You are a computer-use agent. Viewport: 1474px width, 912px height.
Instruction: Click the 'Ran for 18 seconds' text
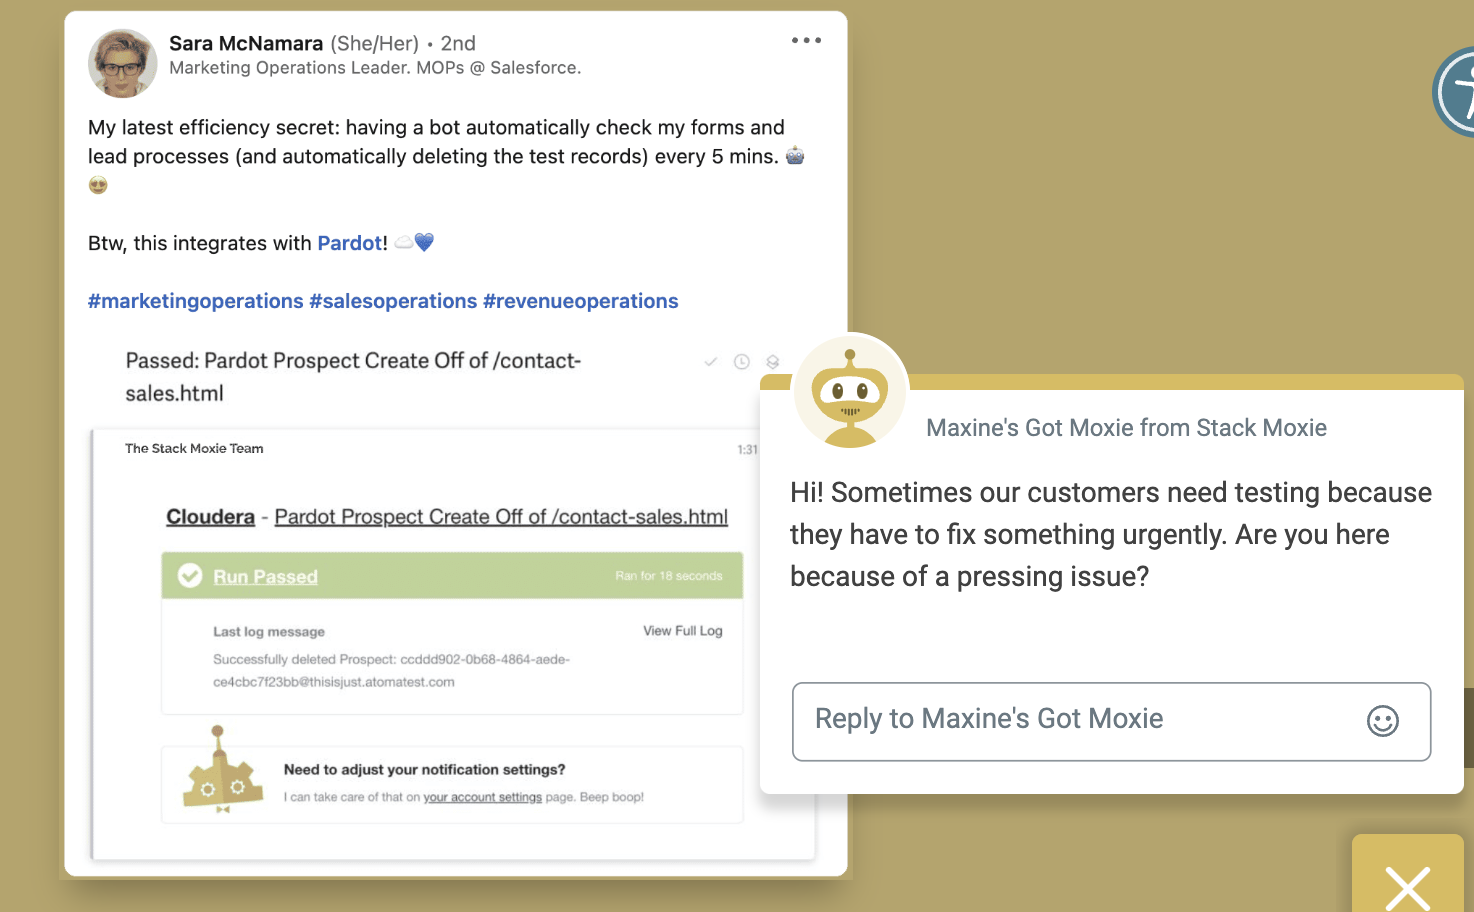coord(669,576)
